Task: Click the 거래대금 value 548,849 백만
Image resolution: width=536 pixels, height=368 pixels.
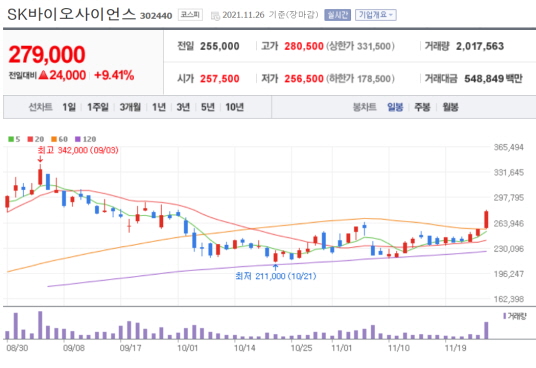Action: (x=493, y=79)
